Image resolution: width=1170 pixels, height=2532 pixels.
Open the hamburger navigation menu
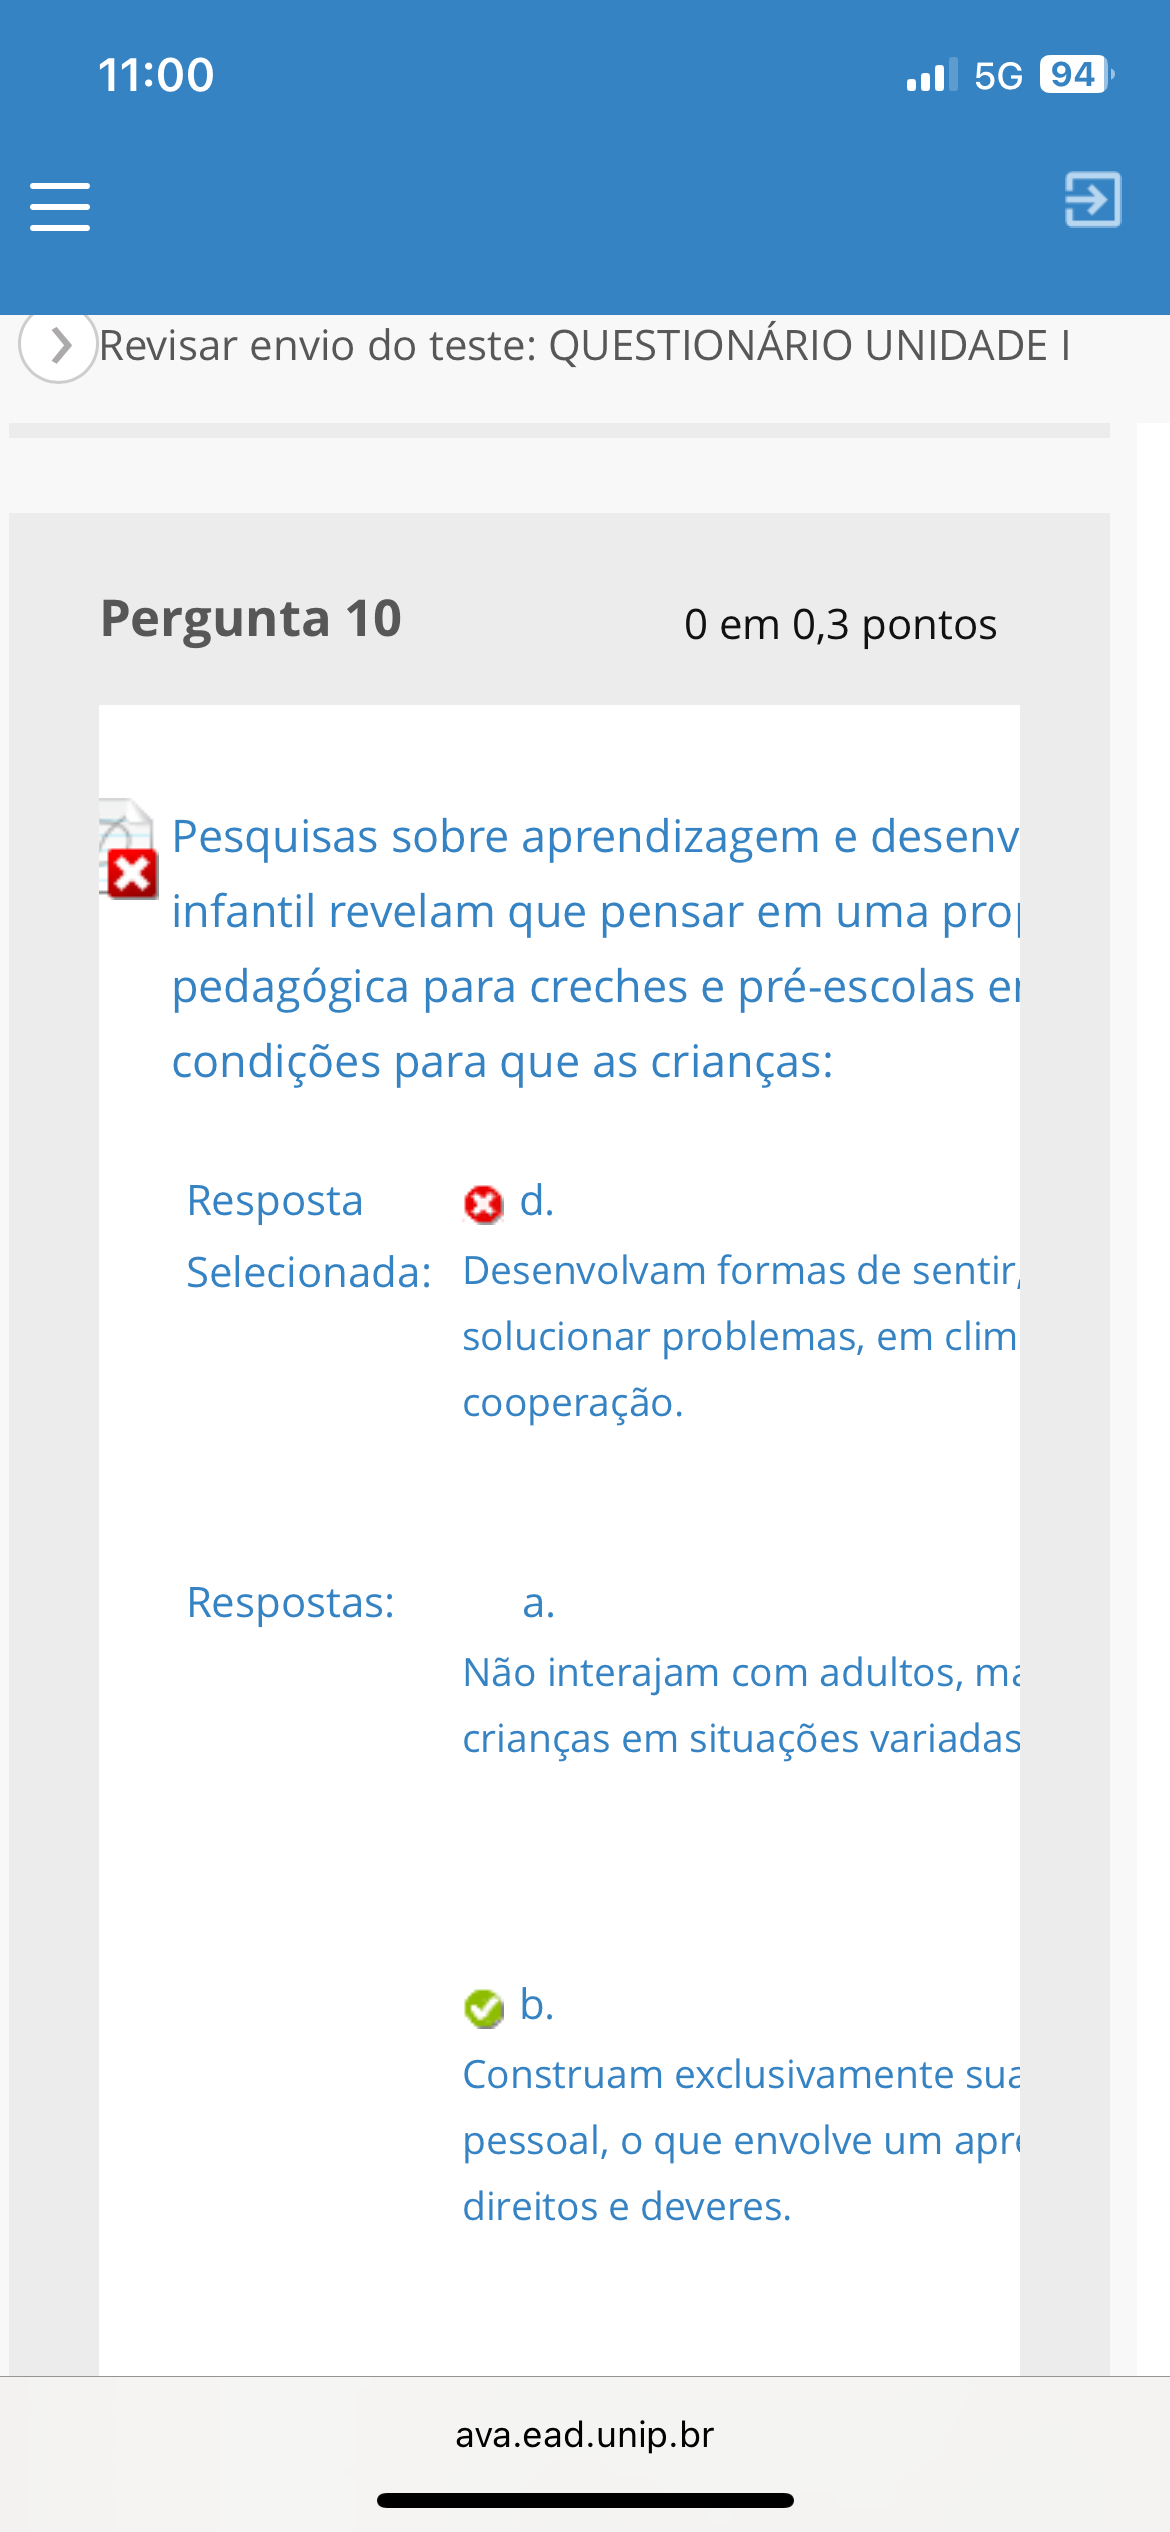[x=60, y=207]
